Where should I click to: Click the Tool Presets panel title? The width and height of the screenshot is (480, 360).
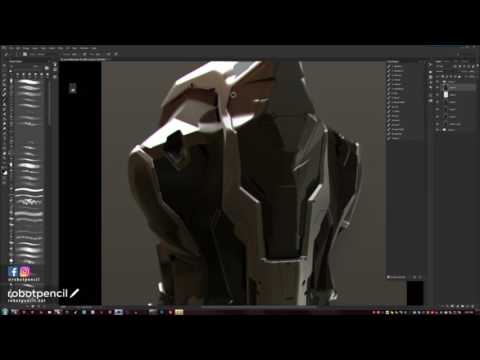tap(393, 62)
